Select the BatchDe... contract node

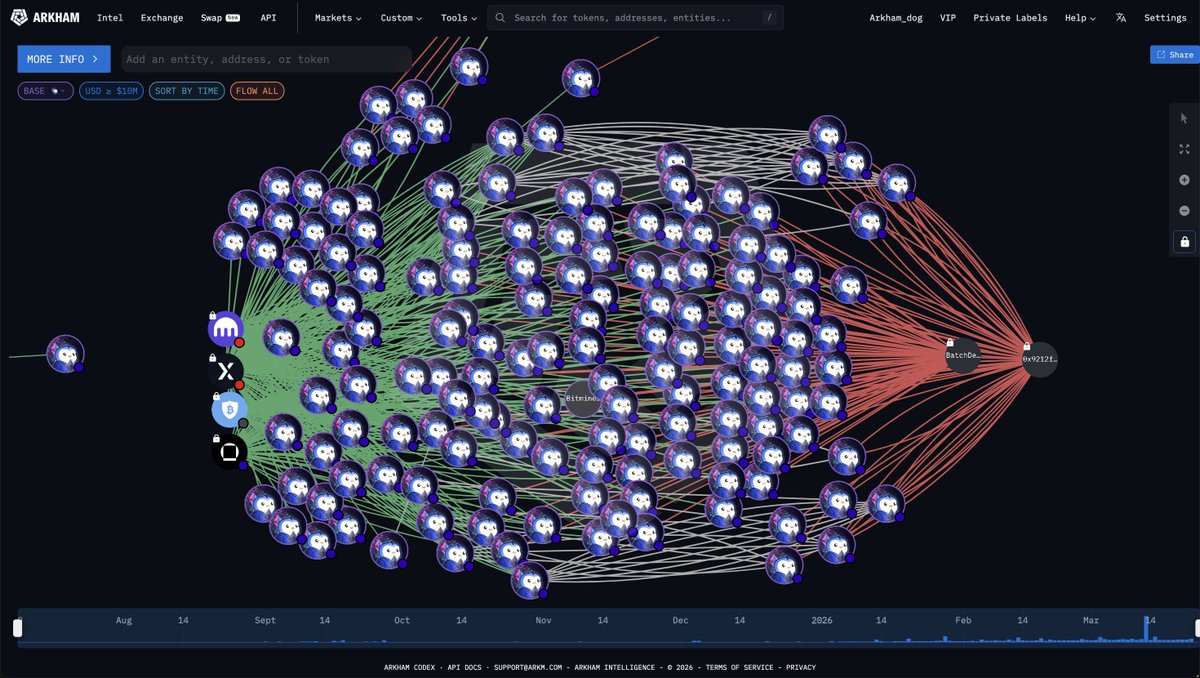[x=963, y=355]
